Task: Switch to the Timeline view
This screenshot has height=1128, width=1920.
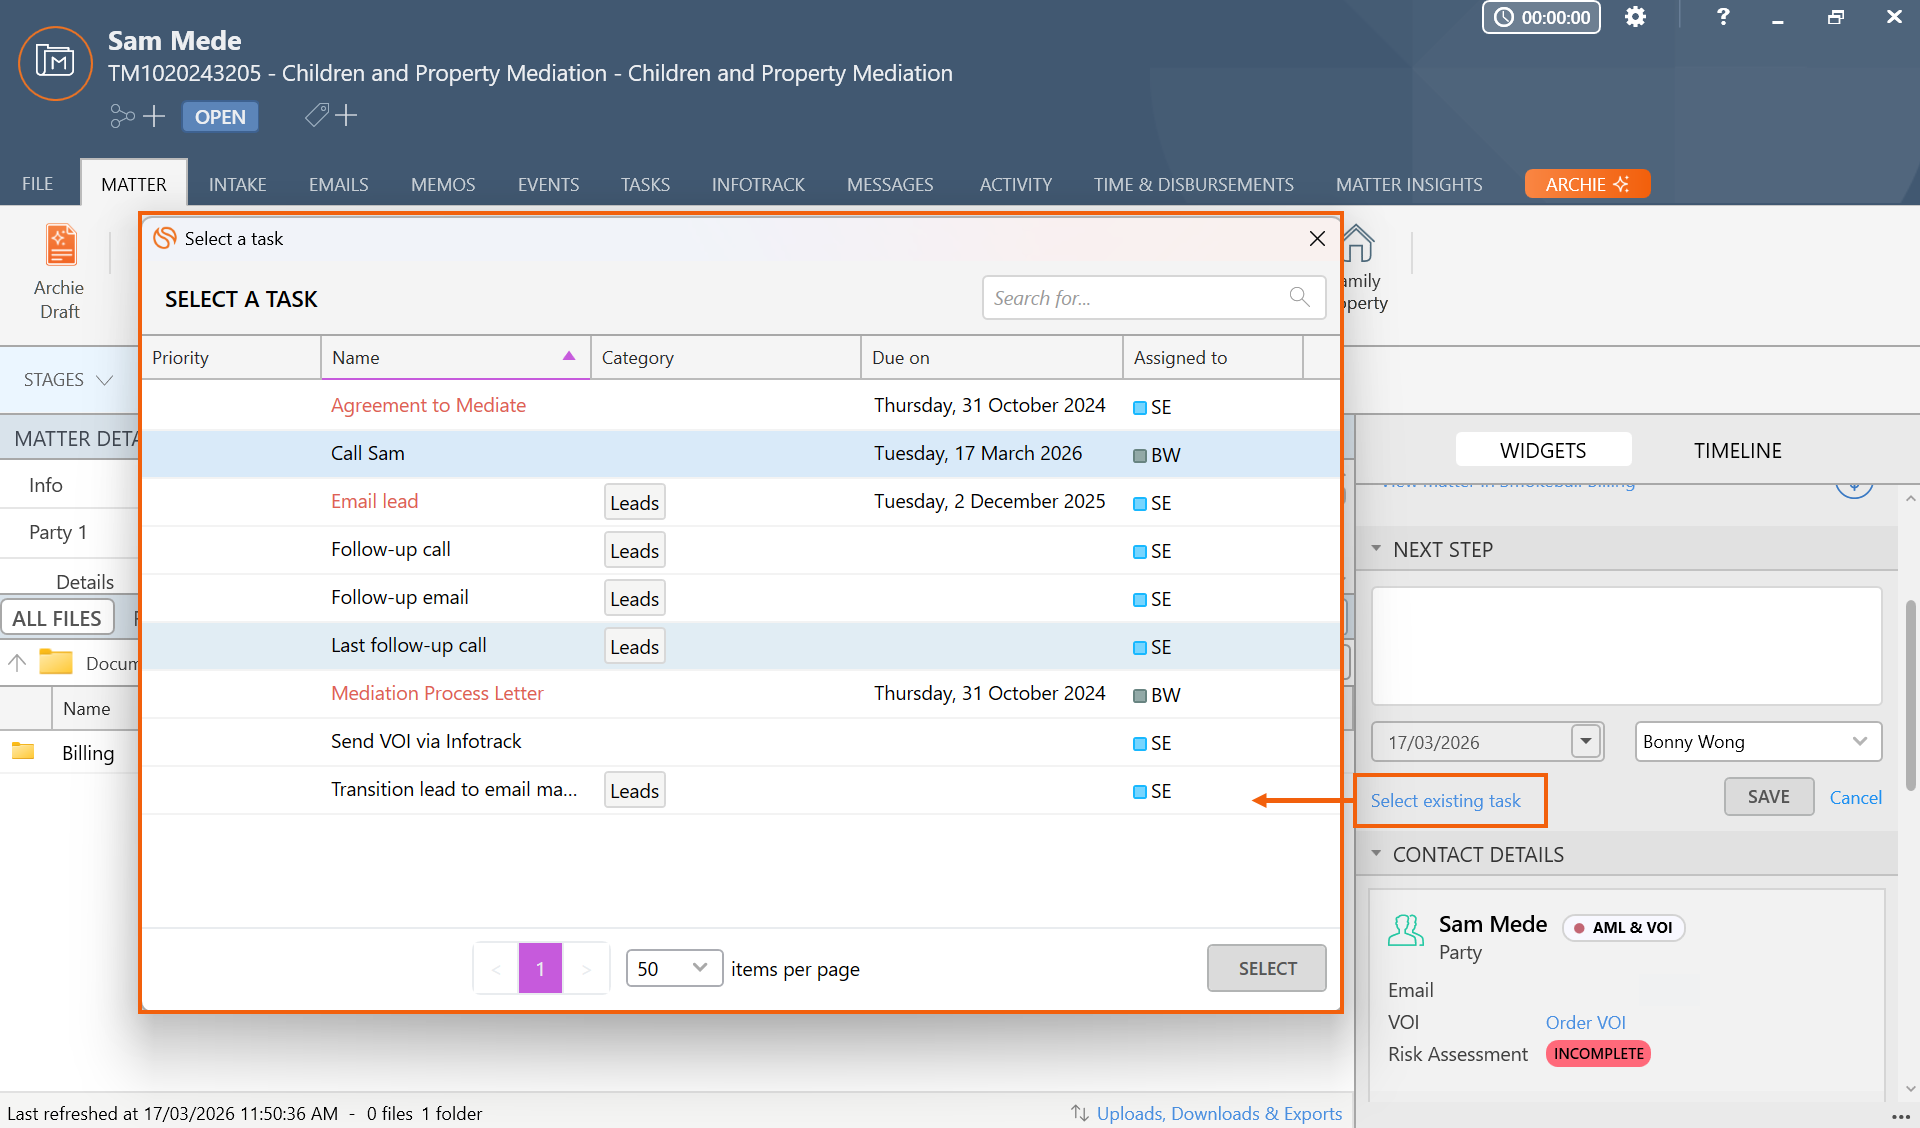Action: point(1737,450)
